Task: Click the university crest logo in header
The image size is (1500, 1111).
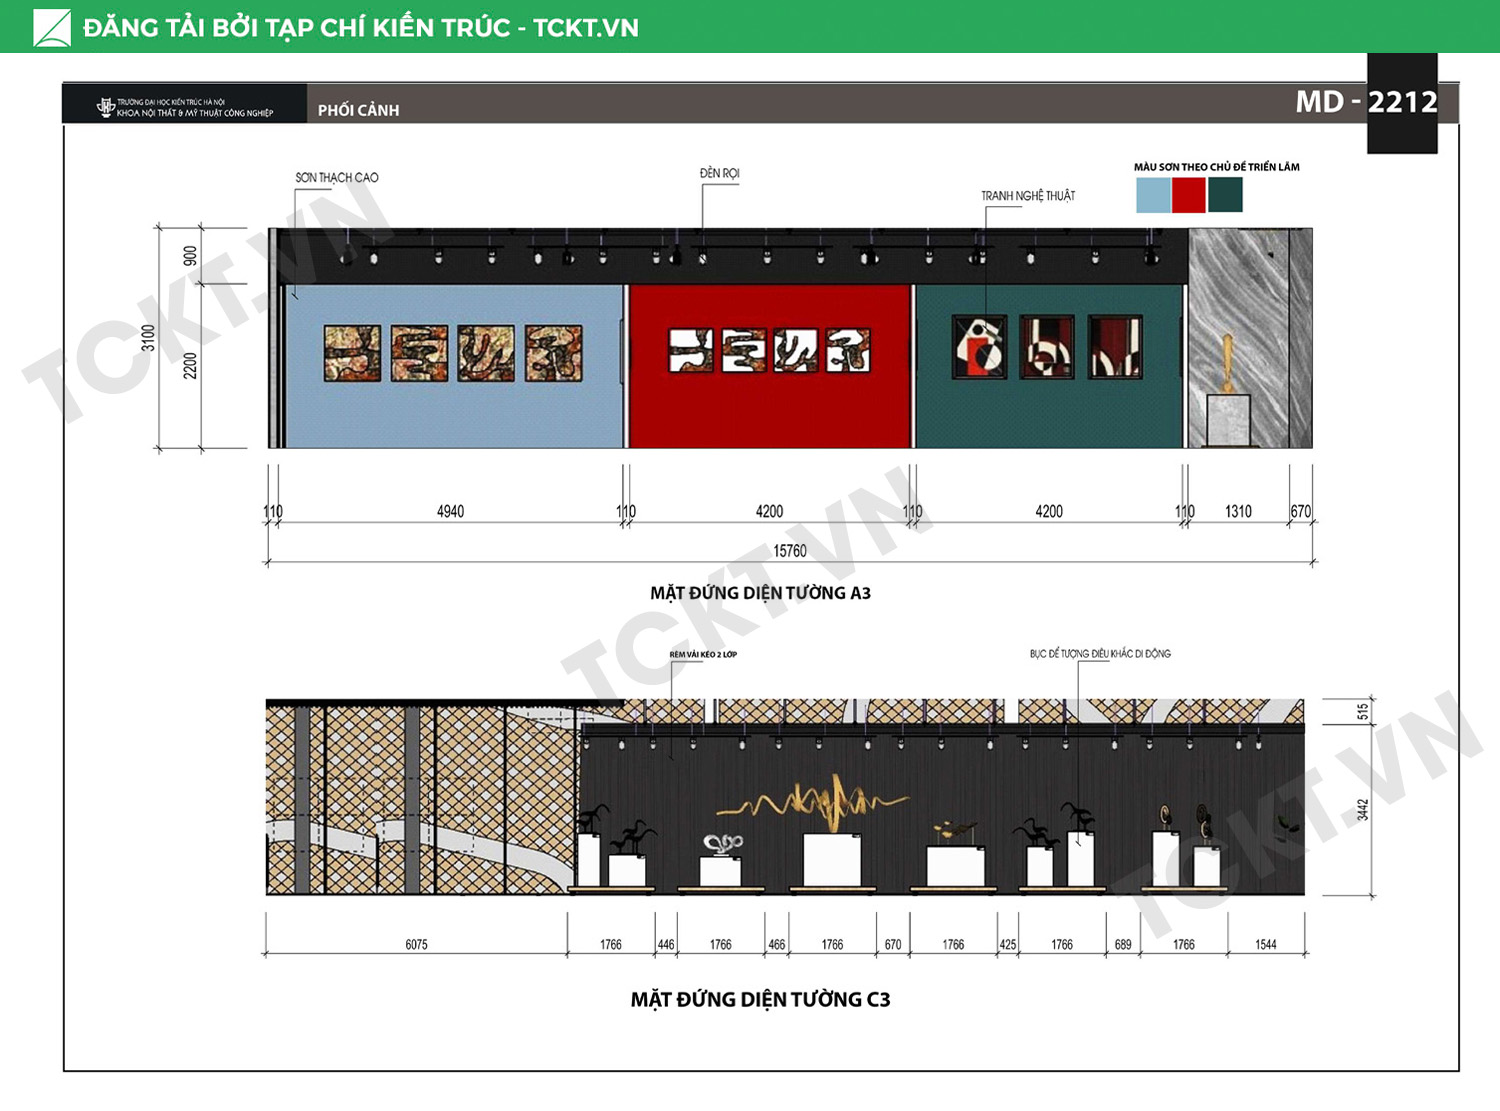Action: click(105, 106)
